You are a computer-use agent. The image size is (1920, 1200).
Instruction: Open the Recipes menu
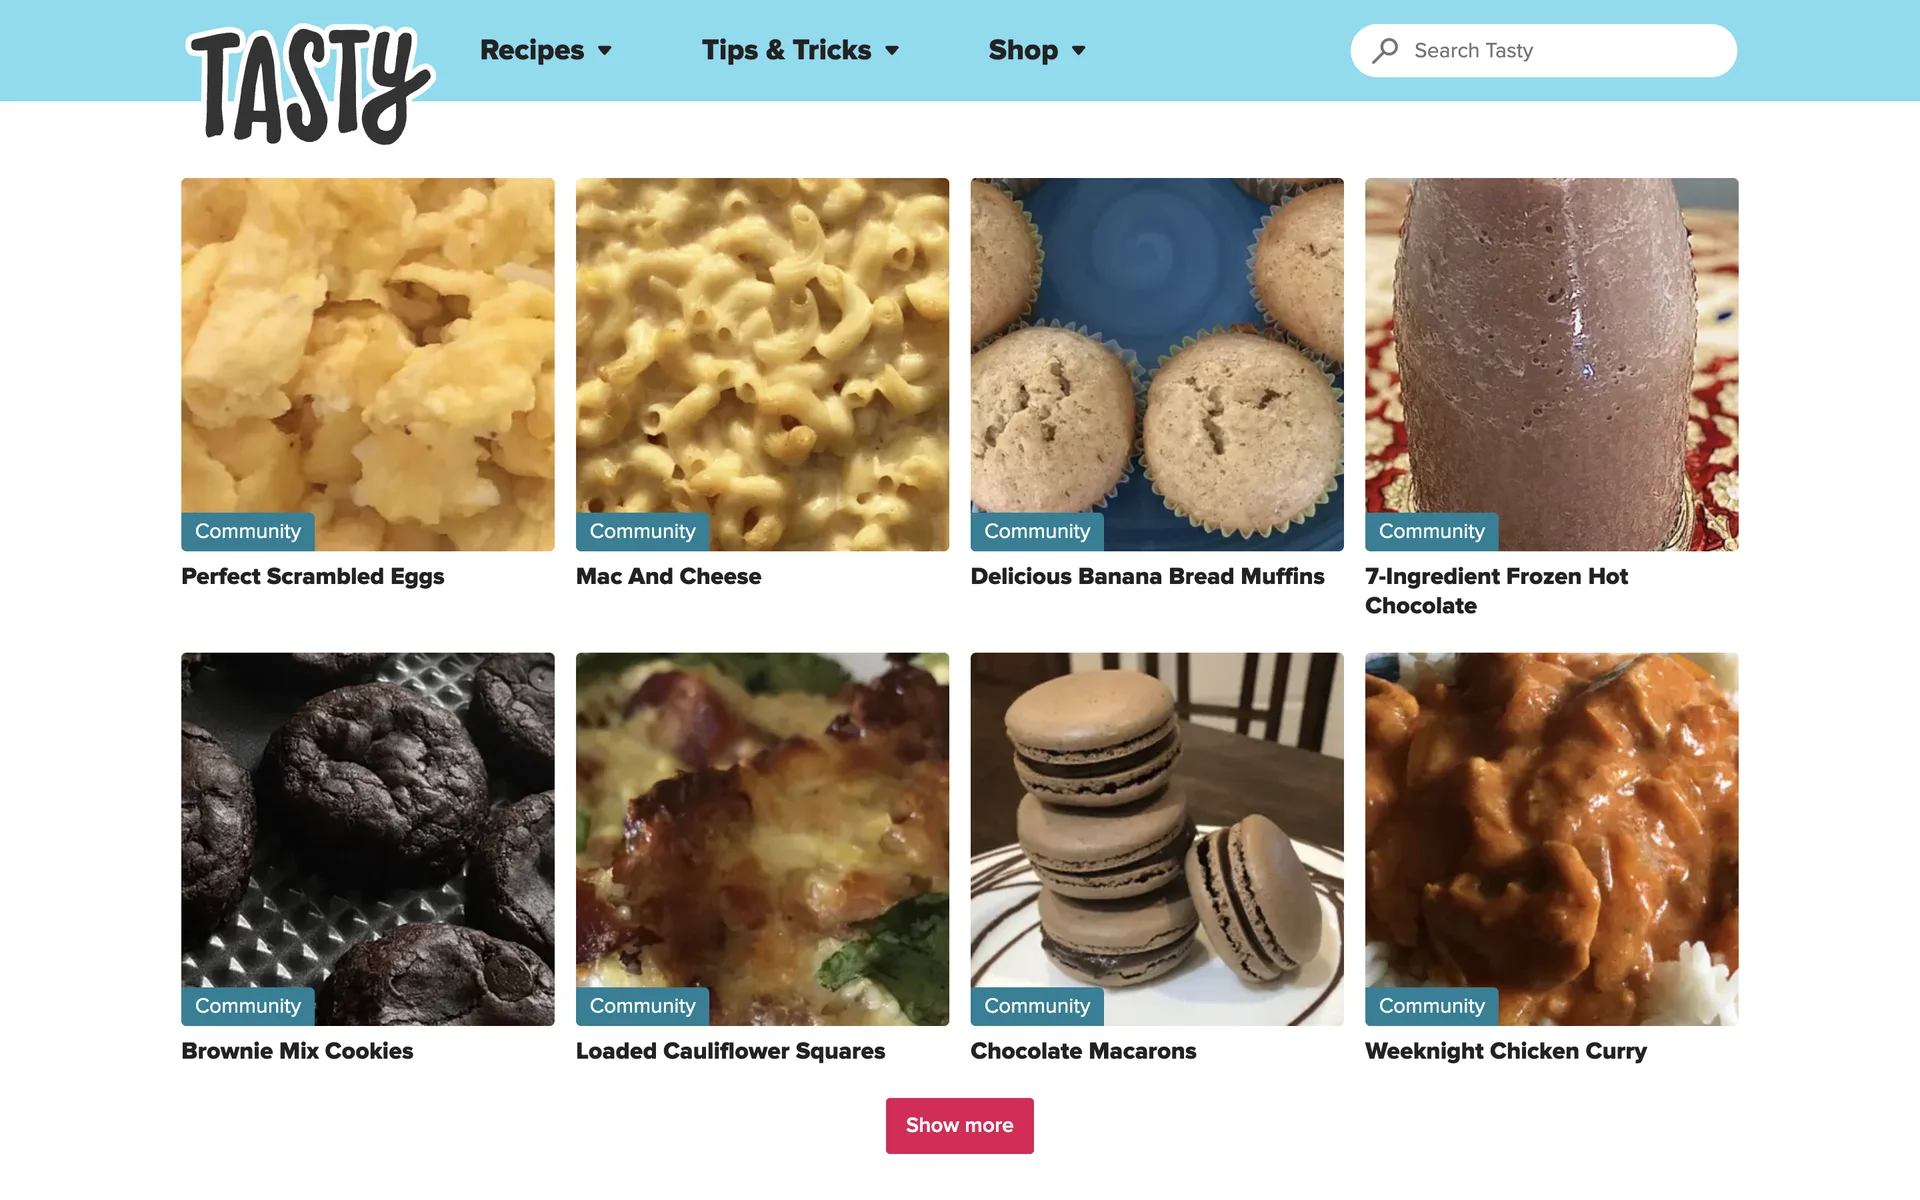532,50
